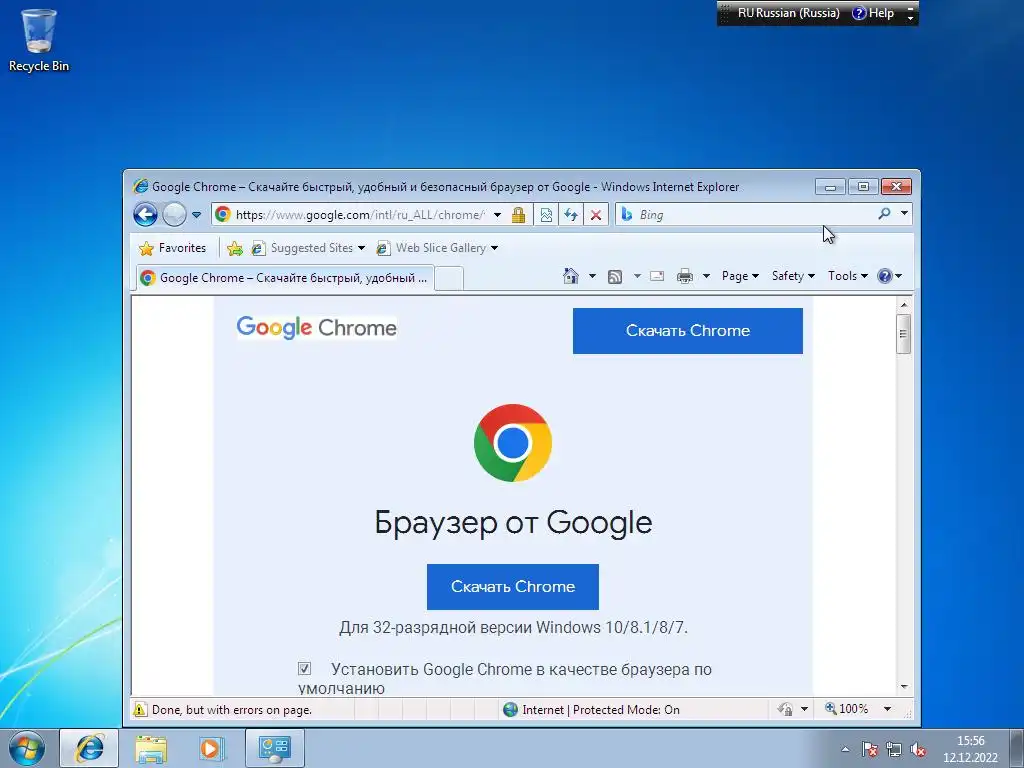Expand the Home button dropdown arrow
The height and width of the screenshot is (768, 1024).
592,276
